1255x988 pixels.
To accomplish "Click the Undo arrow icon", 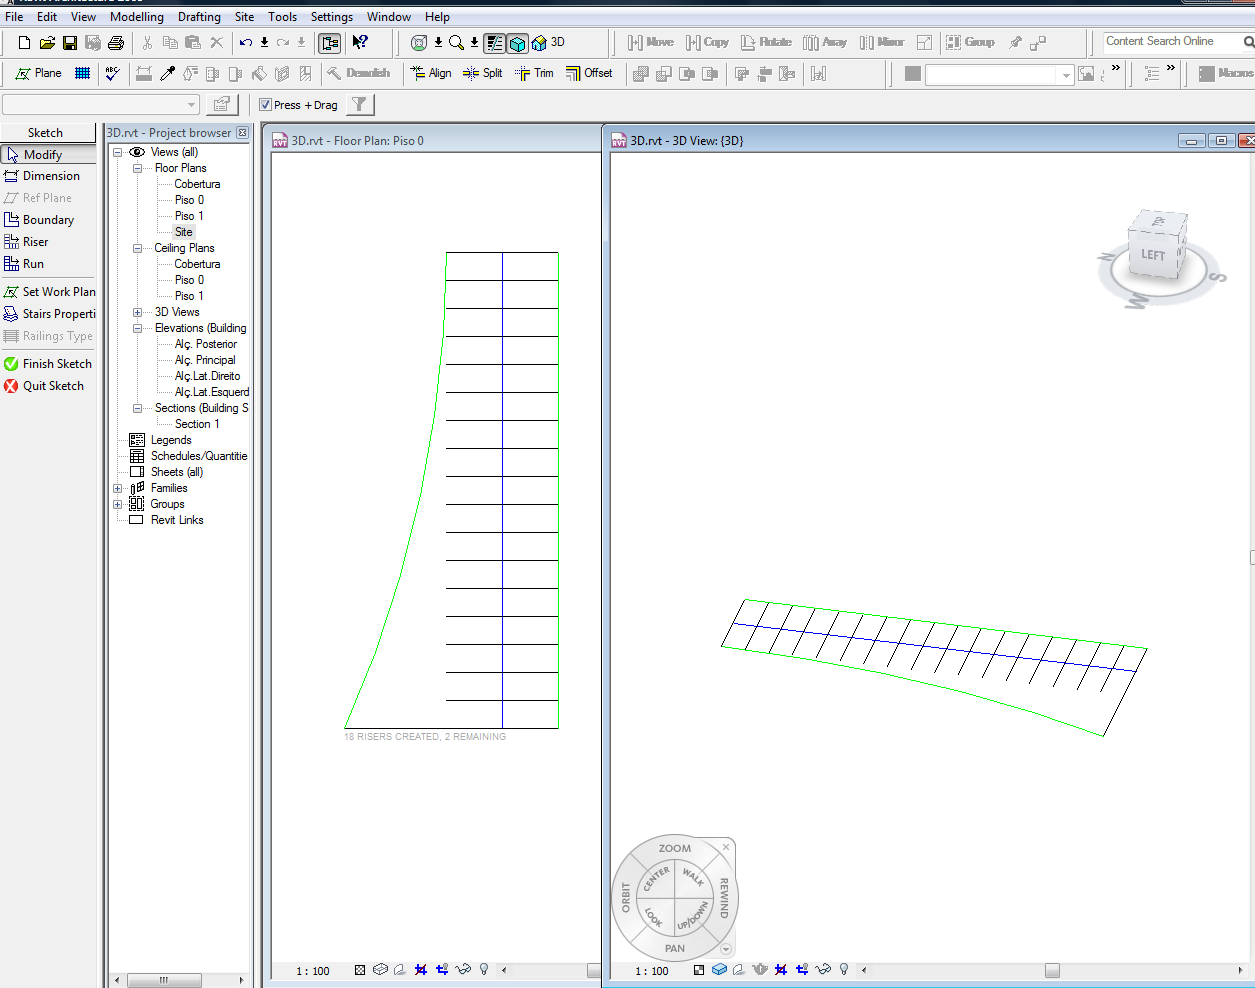I will [245, 42].
